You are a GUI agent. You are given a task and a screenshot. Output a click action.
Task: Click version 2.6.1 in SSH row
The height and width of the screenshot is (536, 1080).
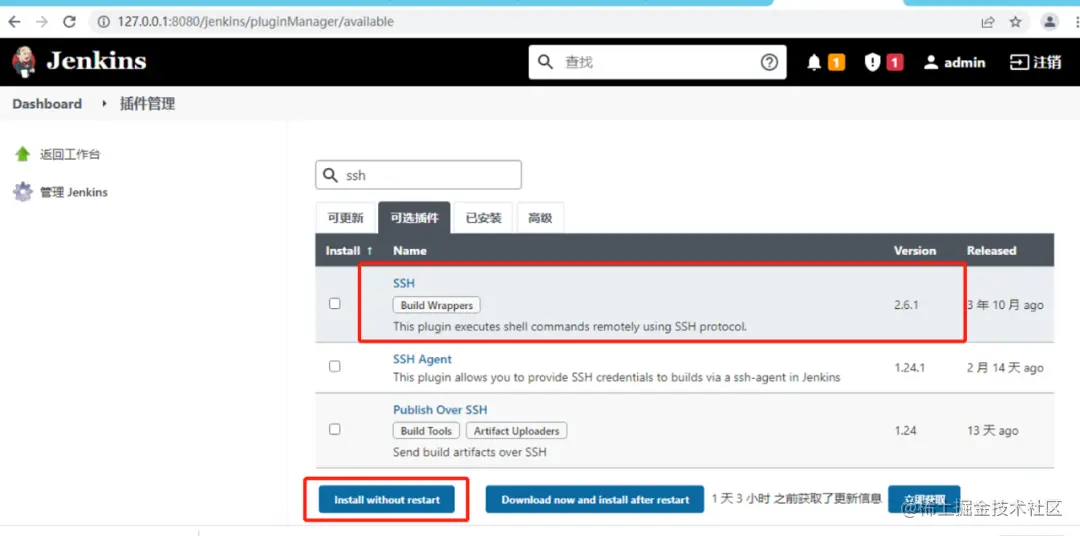click(906, 305)
